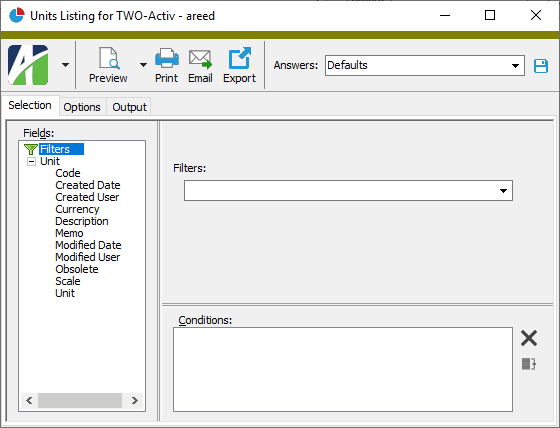Image resolution: width=560 pixels, height=428 pixels.
Task: Select the Obsolete field in tree
Action: pos(77,269)
